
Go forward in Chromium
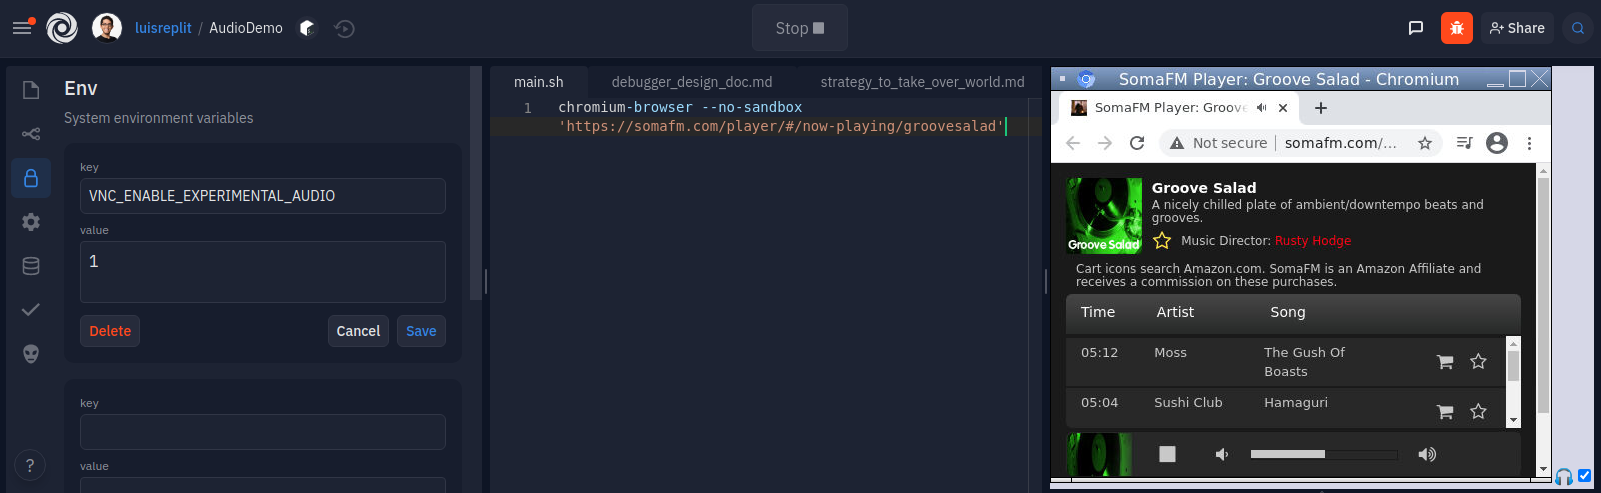(1105, 143)
